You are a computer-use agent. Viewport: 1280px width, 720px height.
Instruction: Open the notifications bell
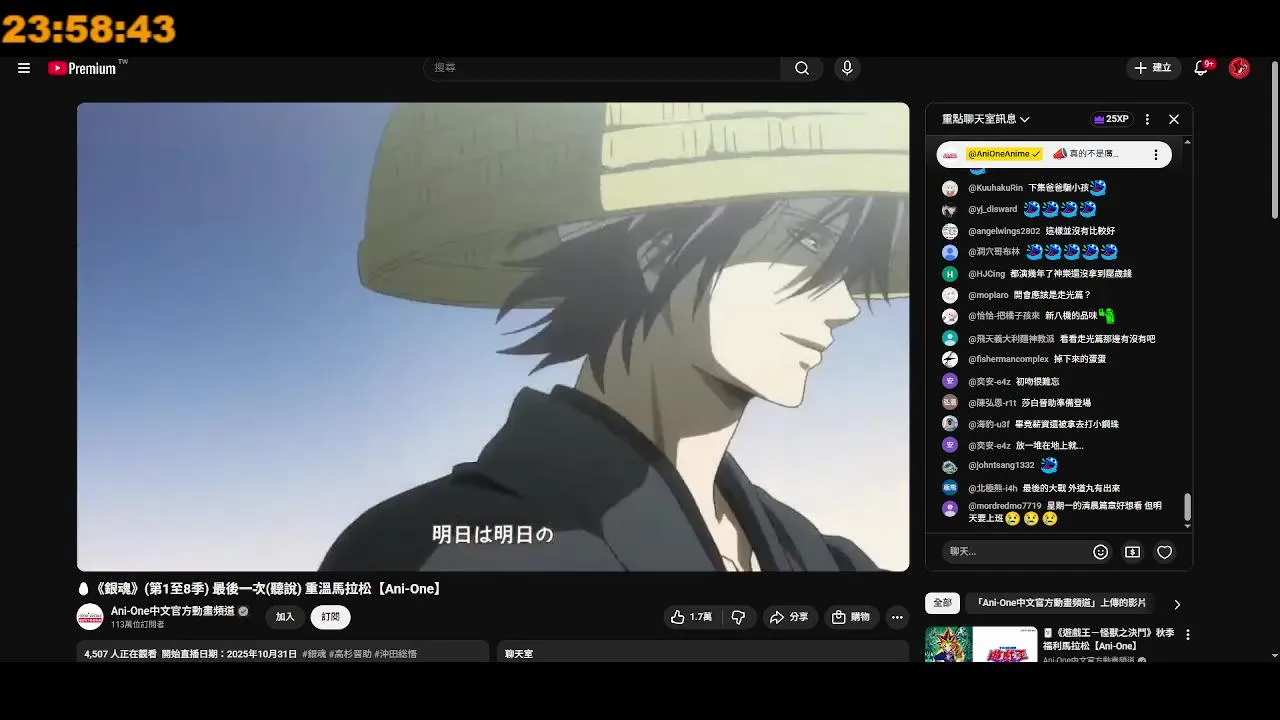pyautogui.click(x=1201, y=68)
